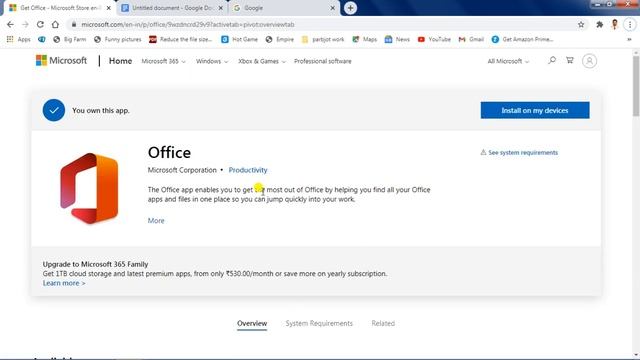Screen dimensions: 640x360
Task: Expand the description with More link
Action: click(x=156, y=220)
